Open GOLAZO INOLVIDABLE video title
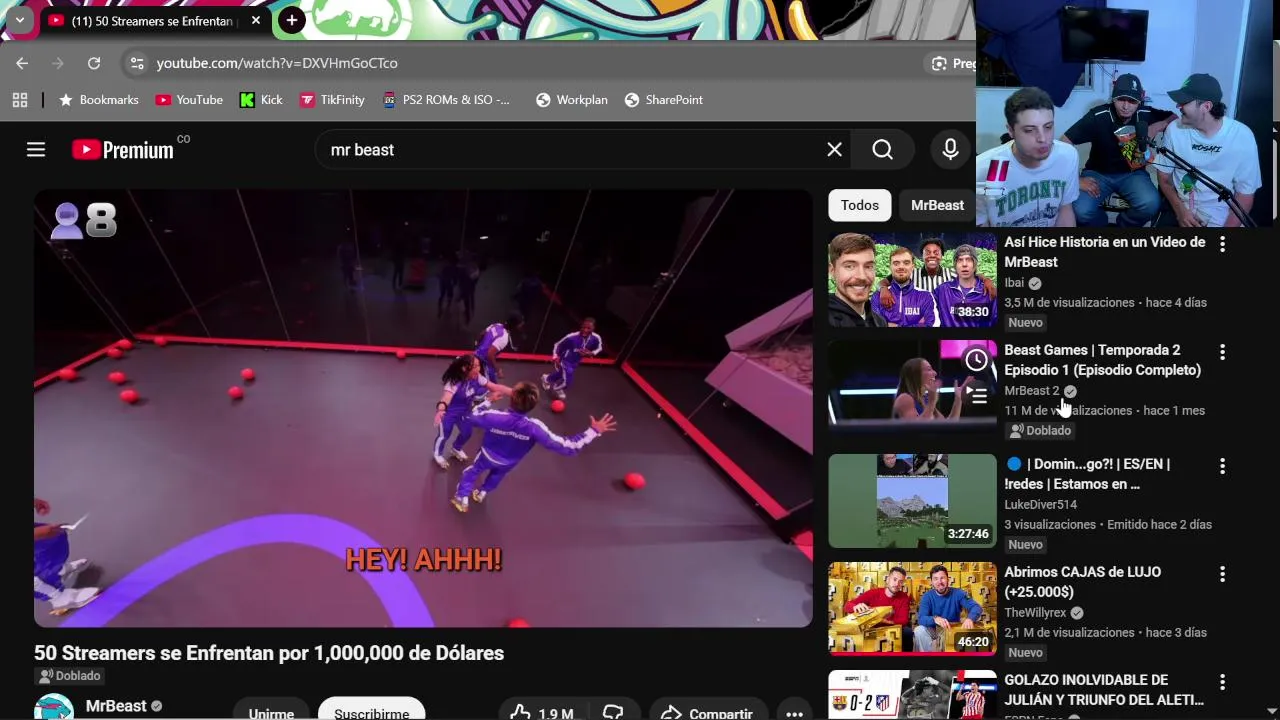This screenshot has width=1280, height=720. point(1104,690)
